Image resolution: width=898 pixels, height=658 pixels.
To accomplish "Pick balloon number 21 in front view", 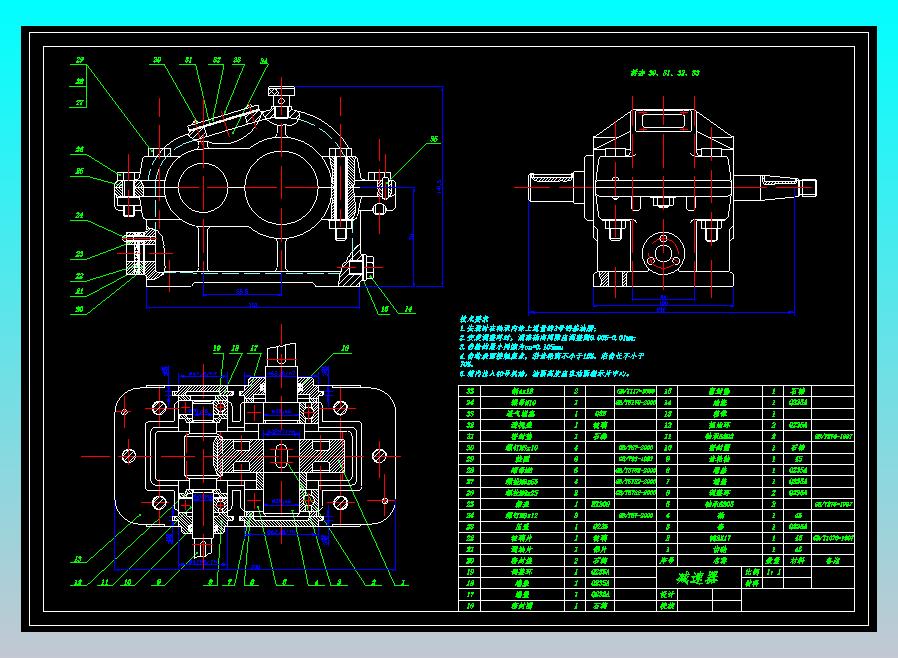I will click(x=80, y=291).
